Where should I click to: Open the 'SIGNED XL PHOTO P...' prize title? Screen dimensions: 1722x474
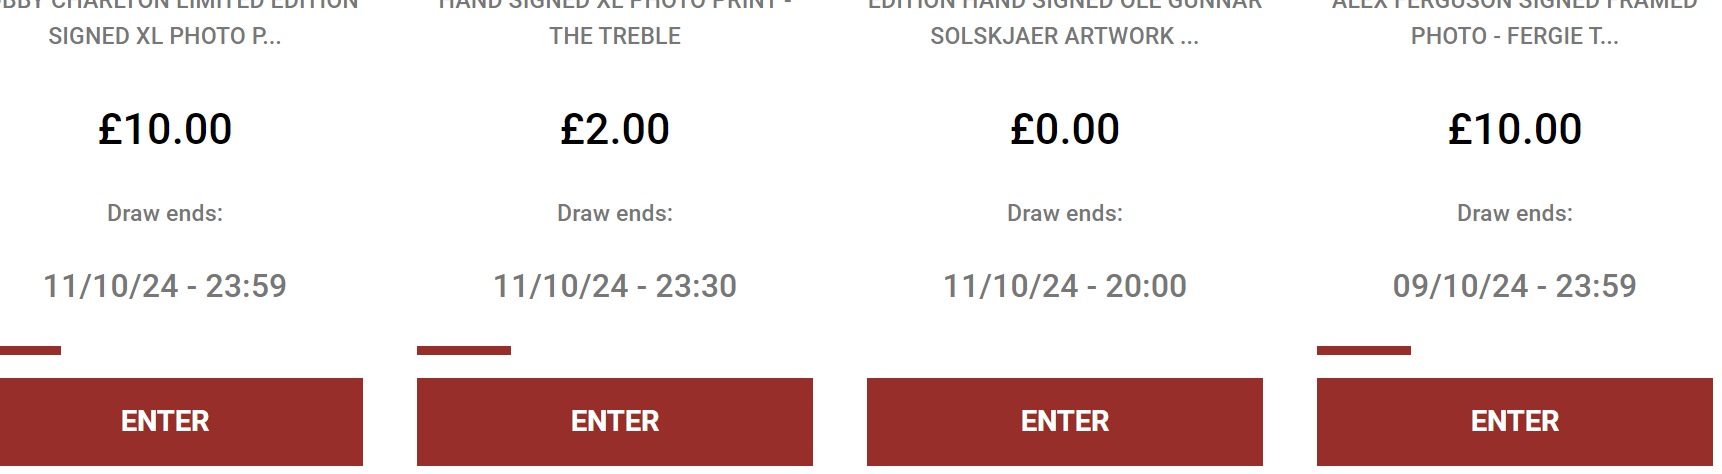[165, 36]
